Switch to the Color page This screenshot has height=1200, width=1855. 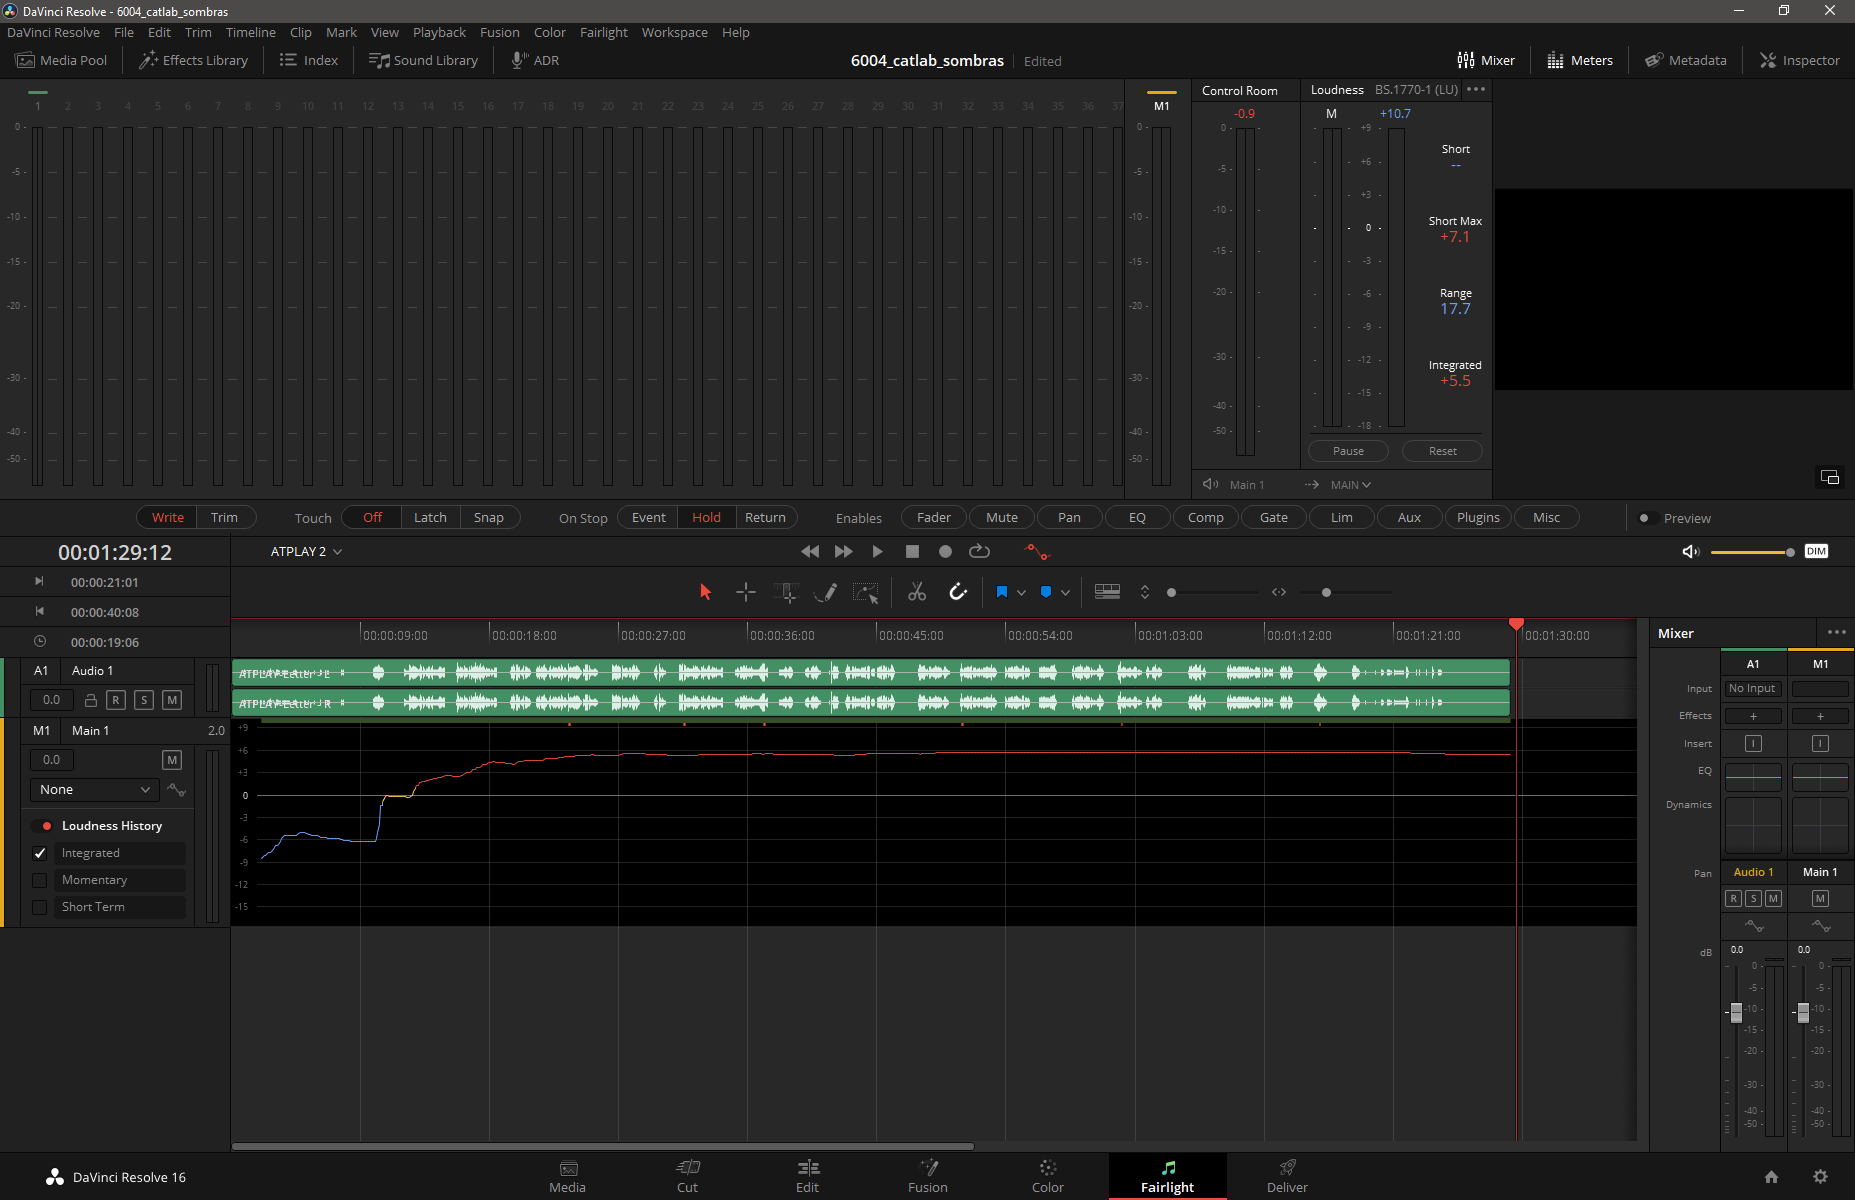click(x=1047, y=1176)
